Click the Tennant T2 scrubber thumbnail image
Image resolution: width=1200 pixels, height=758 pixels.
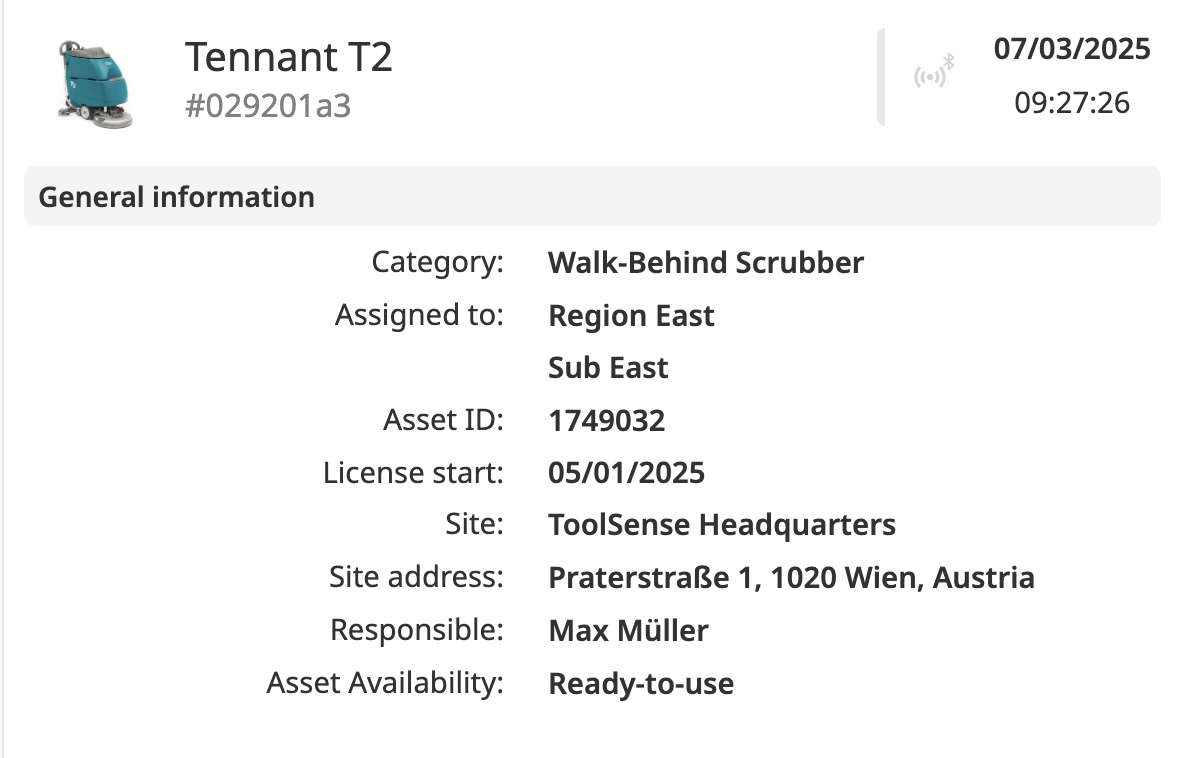[x=96, y=84]
